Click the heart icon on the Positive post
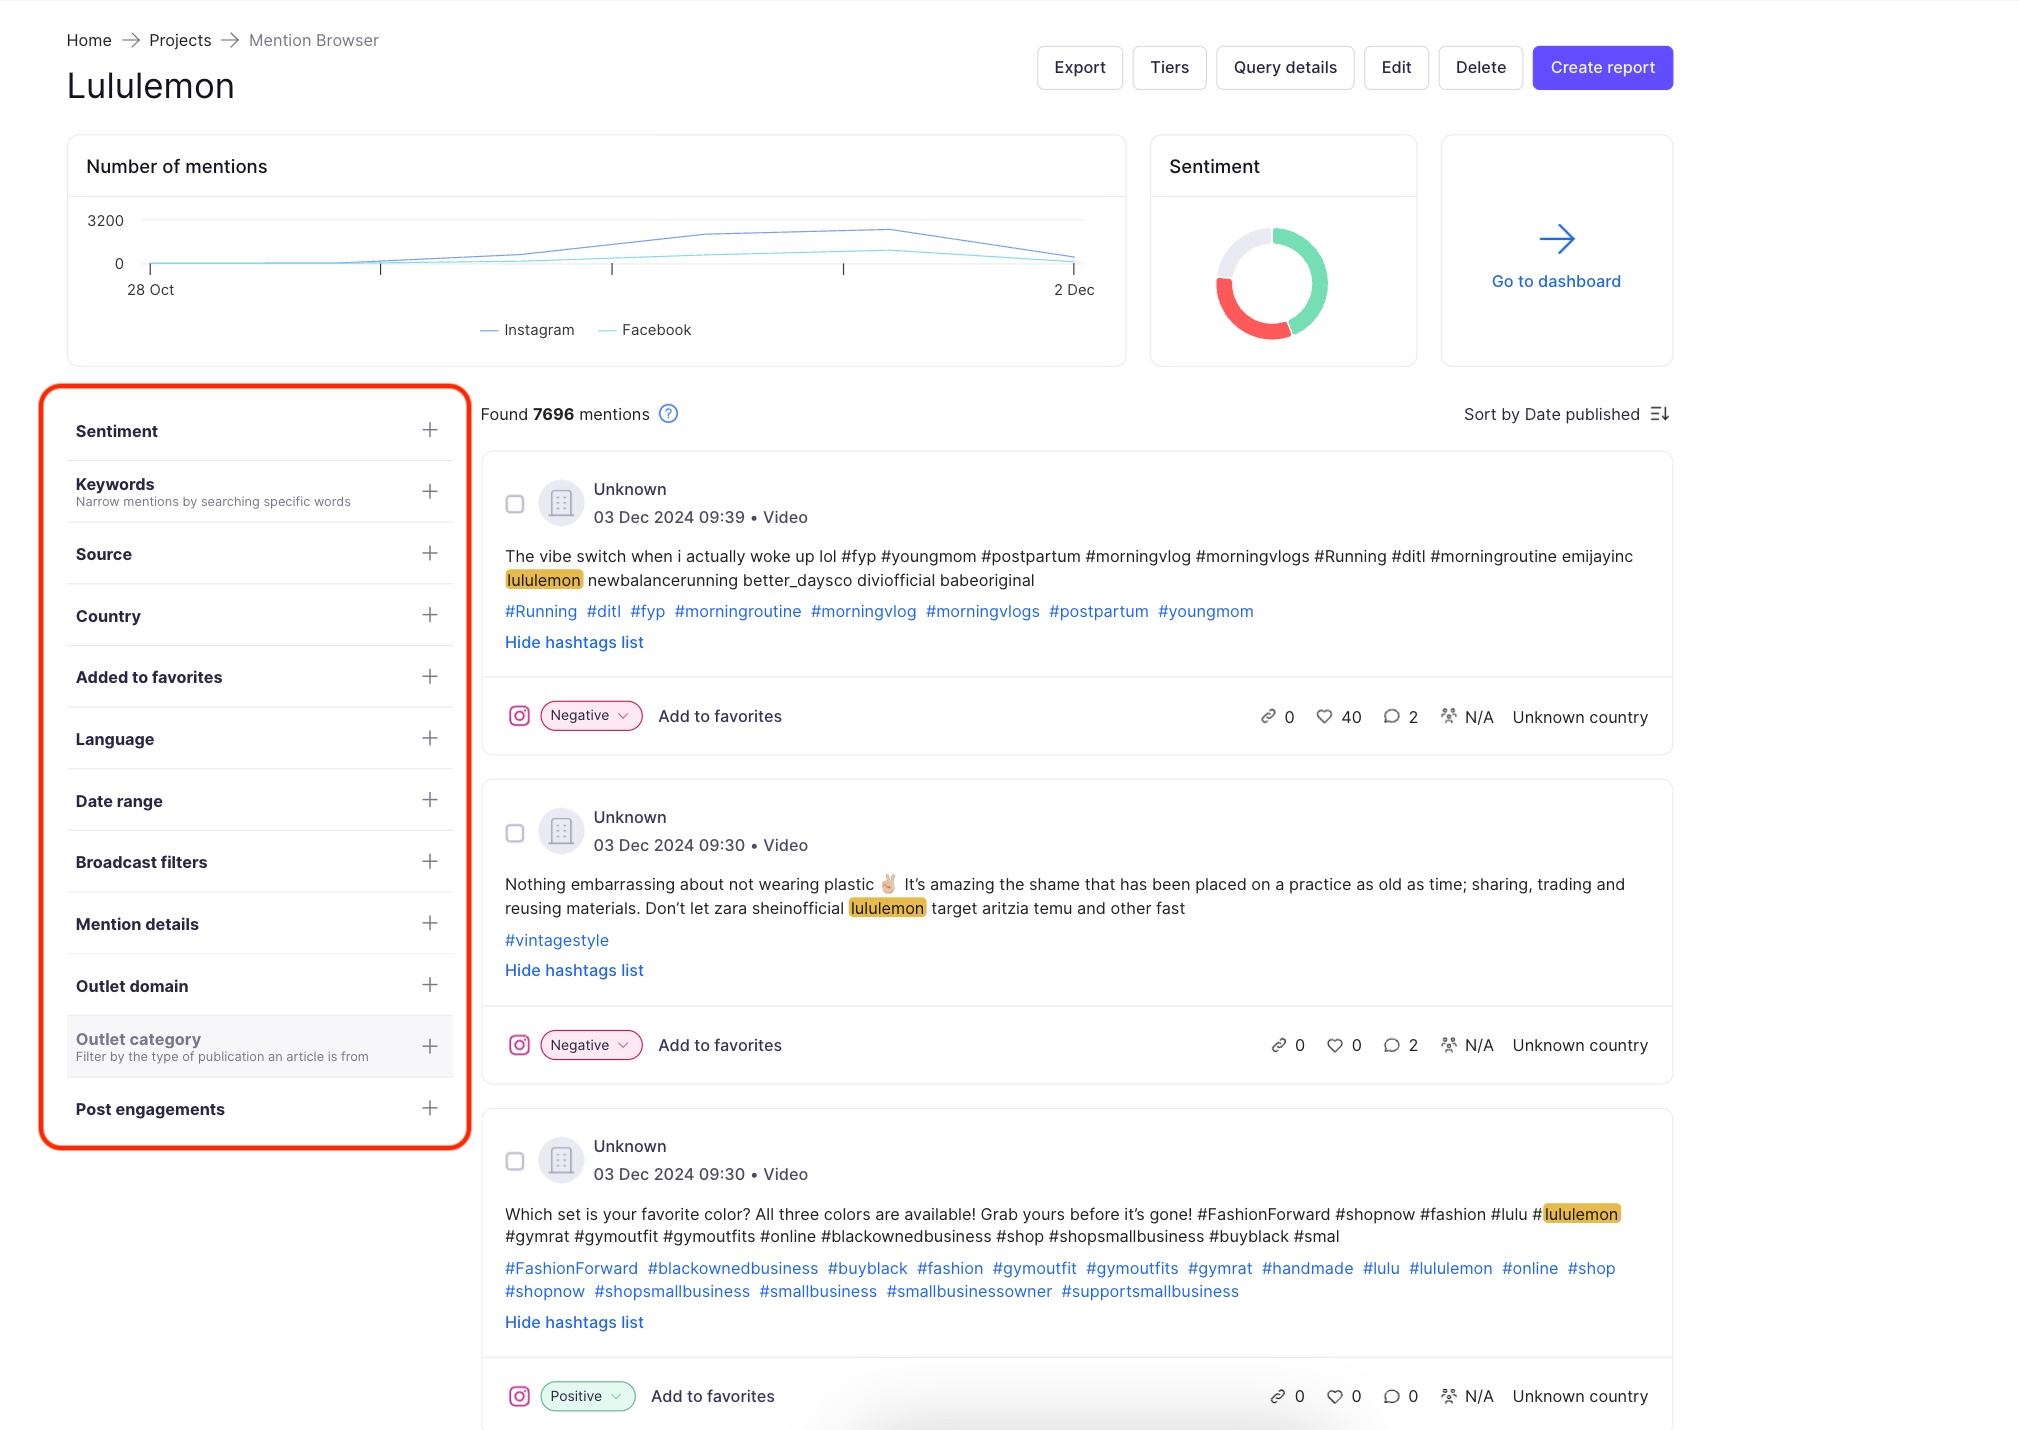This screenshot has height=1430, width=2019. (x=1335, y=1396)
